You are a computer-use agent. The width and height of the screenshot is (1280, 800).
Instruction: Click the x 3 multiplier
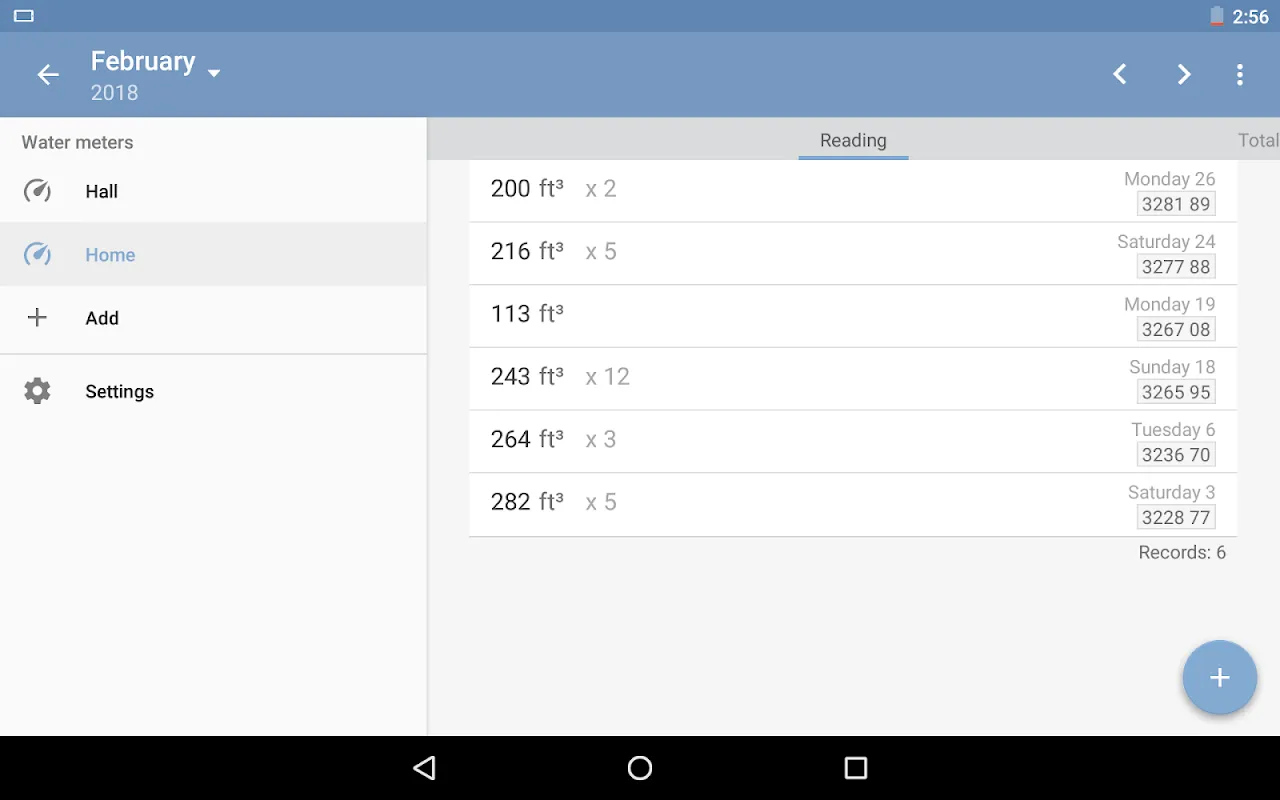[x=601, y=439]
